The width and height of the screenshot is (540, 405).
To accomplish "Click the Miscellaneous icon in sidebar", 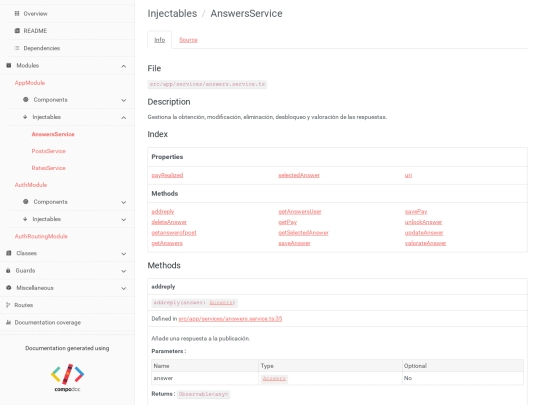I will (9, 288).
